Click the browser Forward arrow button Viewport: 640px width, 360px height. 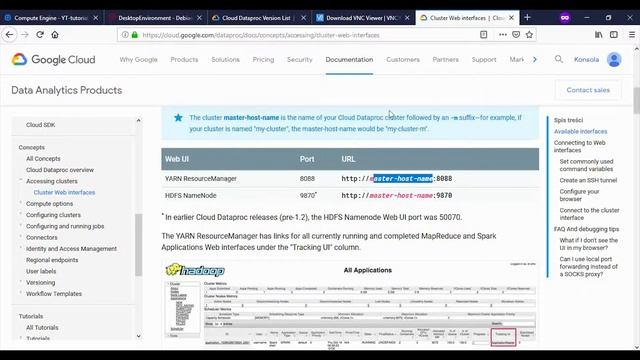tap(24, 35)
